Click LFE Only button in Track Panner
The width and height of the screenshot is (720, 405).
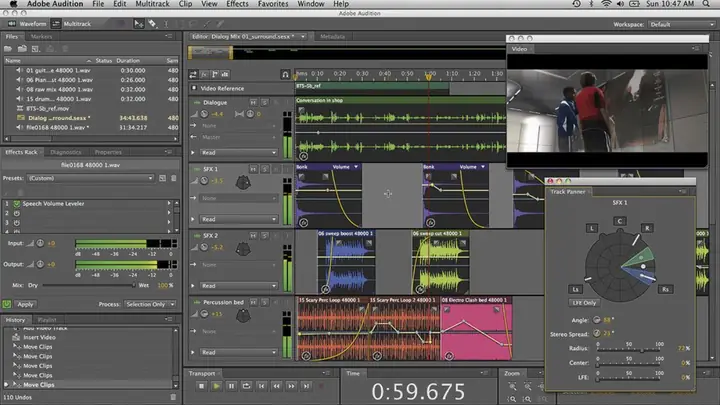click(x=584, y=303)
